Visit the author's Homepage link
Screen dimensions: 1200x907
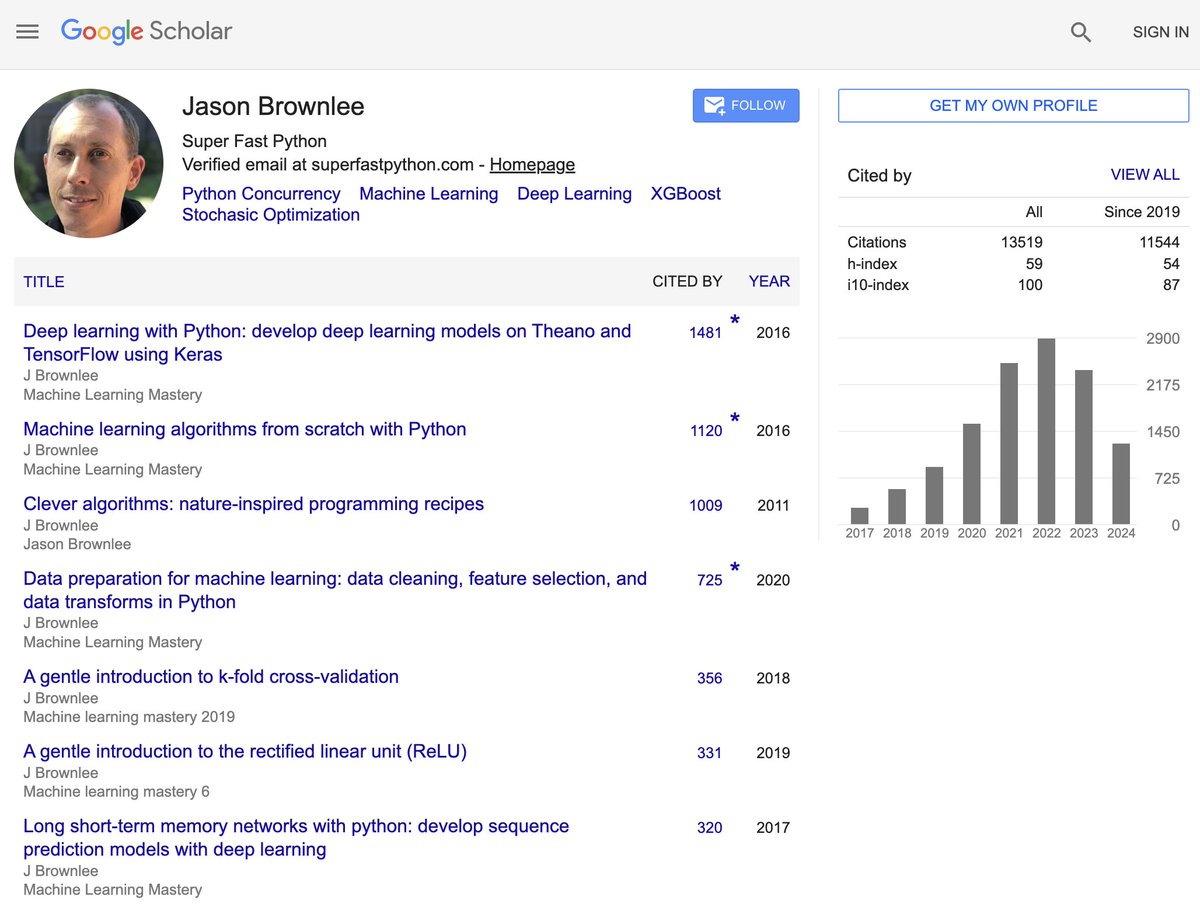click(532, 164)
